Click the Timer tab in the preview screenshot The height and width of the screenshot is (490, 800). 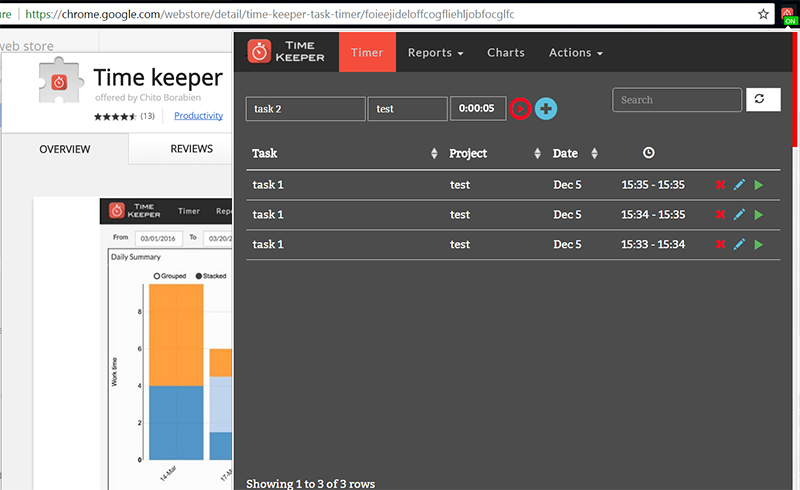click(189, 211)
